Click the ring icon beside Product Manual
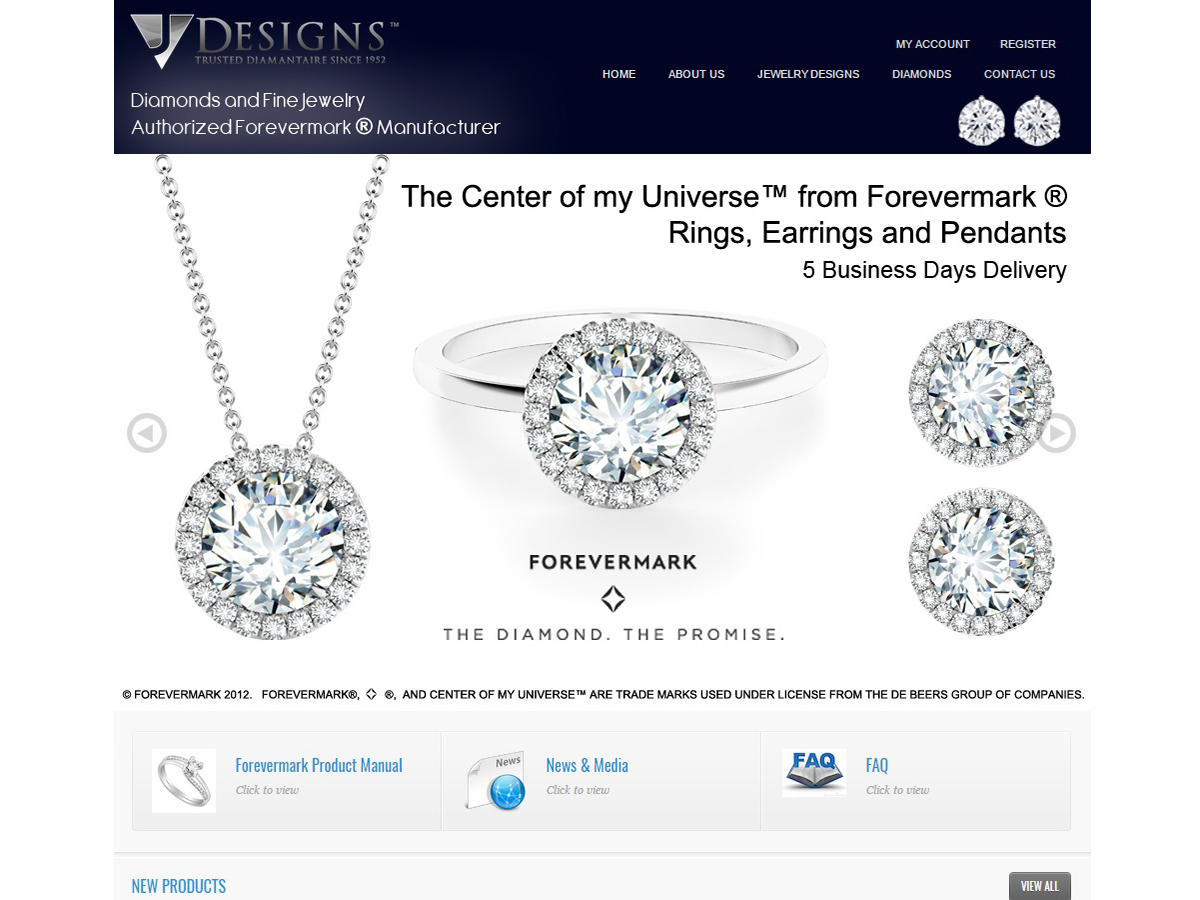Image resolution: width=1200 pixels, height=900 pixels. click(184, 780)
